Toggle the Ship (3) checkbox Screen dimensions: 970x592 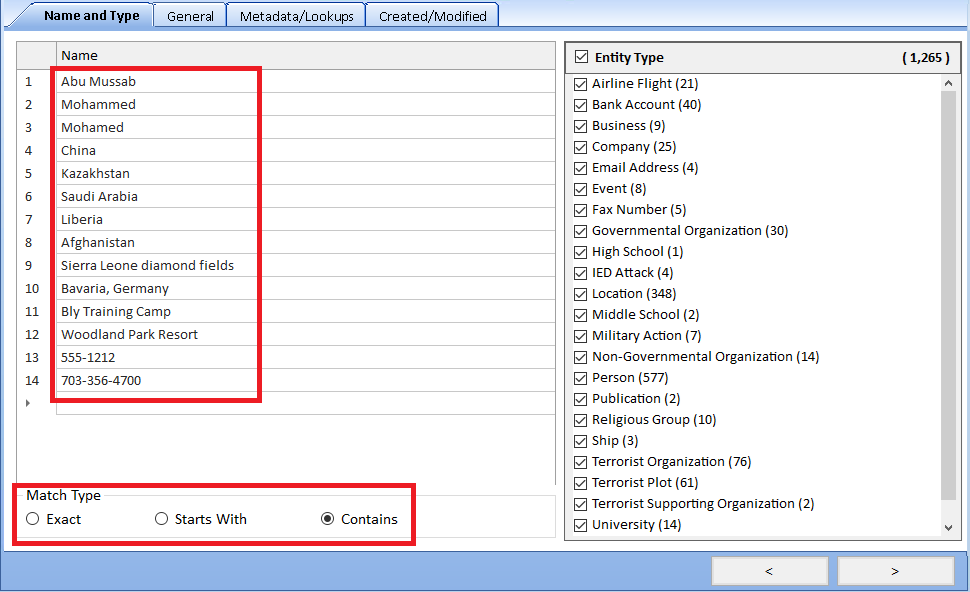[x=580, y=442]
